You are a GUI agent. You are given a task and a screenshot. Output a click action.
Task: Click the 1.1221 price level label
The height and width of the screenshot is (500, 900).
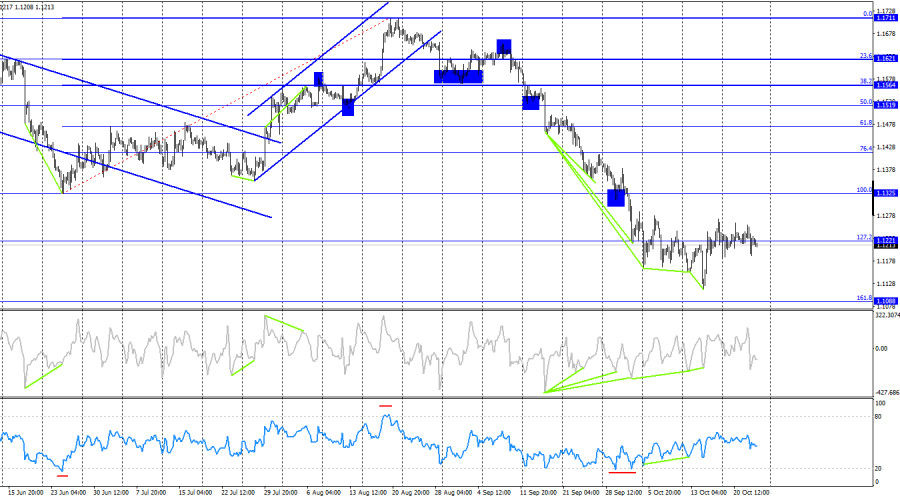(x=886, y=240)
